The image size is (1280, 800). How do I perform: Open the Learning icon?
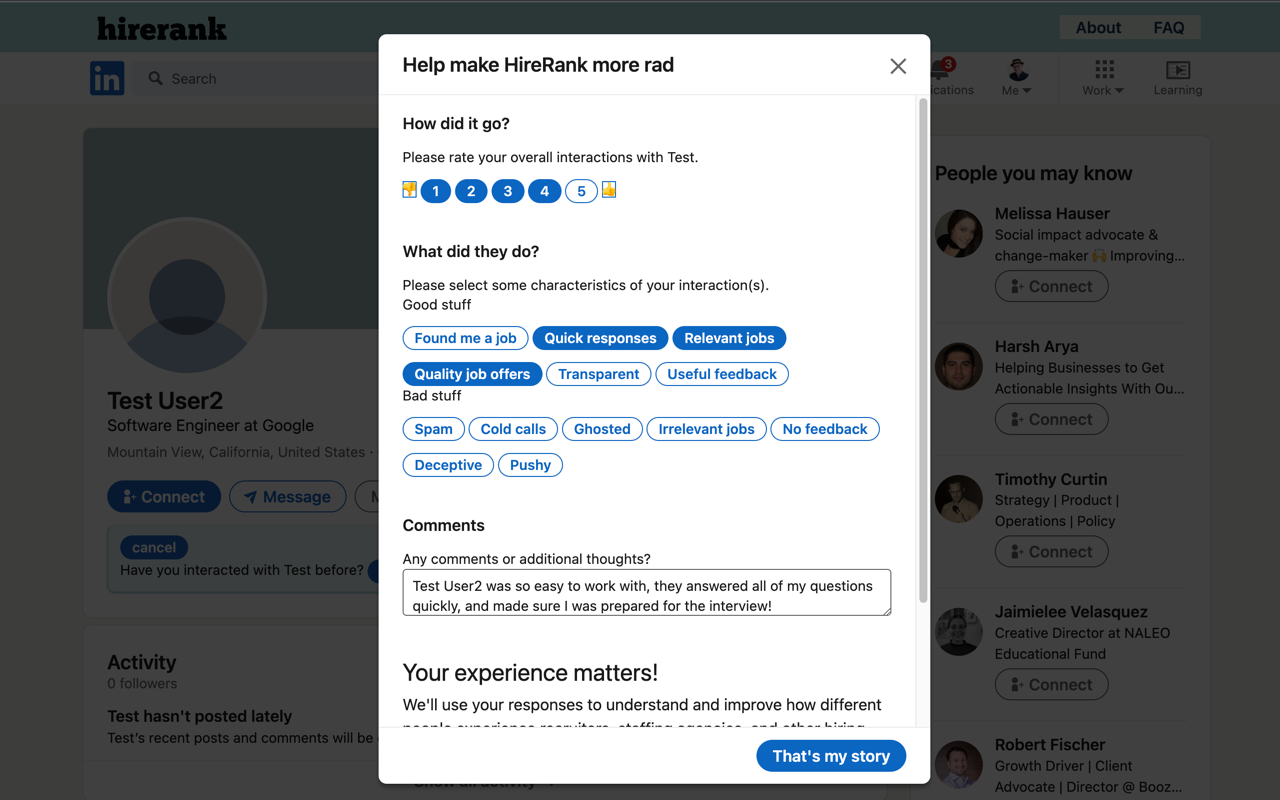click(1178, 78)
